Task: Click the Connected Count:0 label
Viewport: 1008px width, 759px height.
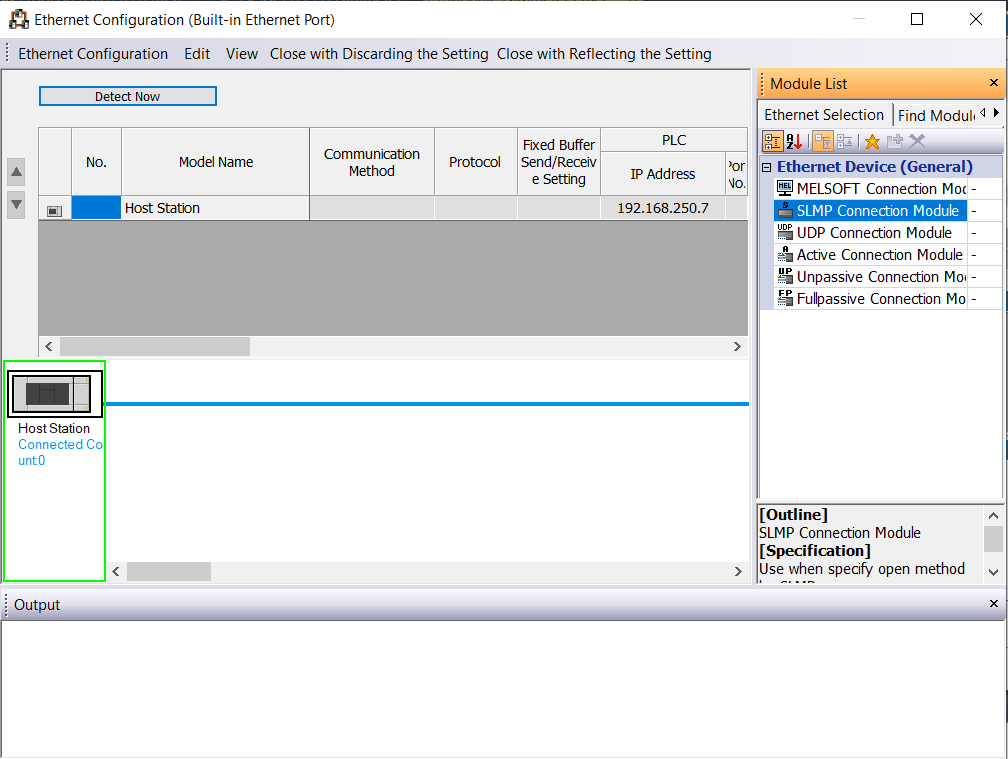Action: coord(60,452)
